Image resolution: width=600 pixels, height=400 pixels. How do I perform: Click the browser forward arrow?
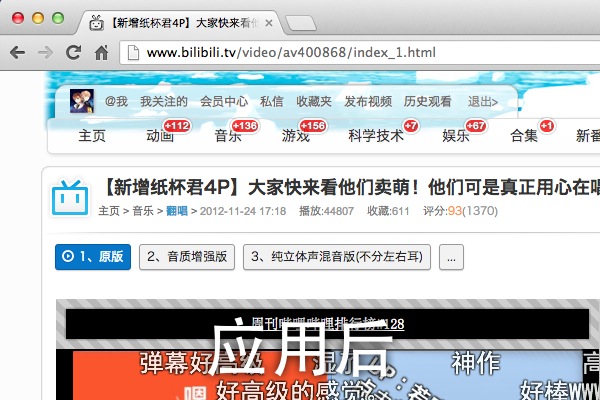[x=46, y=52]
